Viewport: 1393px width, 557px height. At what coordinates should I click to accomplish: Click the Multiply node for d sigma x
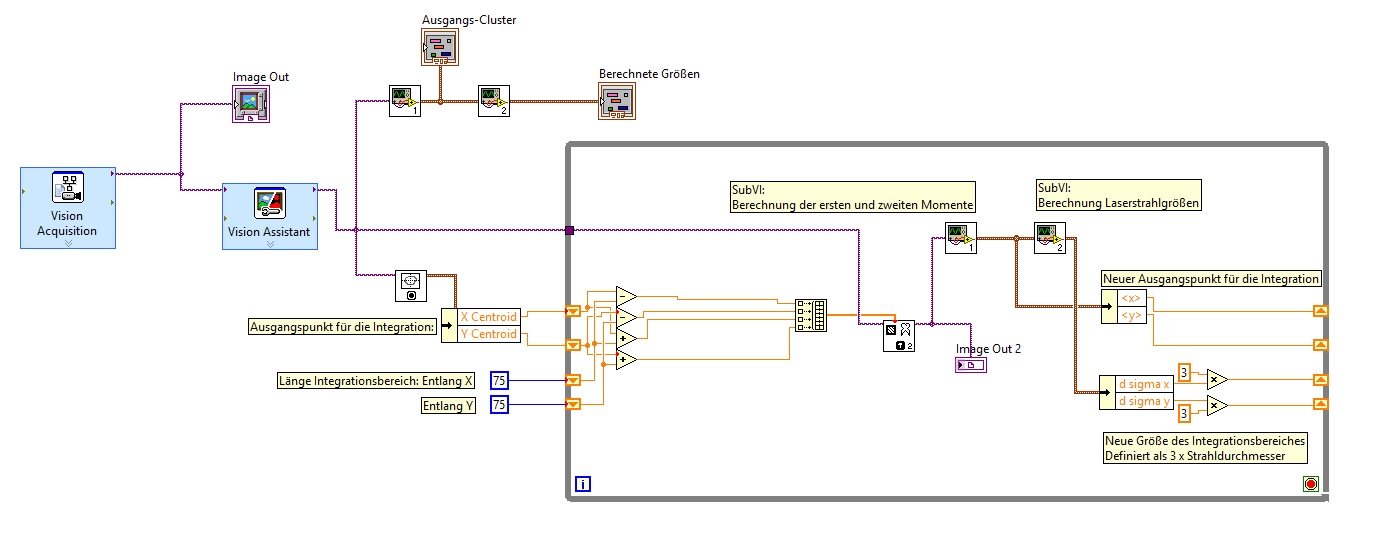pos(1216,379)
